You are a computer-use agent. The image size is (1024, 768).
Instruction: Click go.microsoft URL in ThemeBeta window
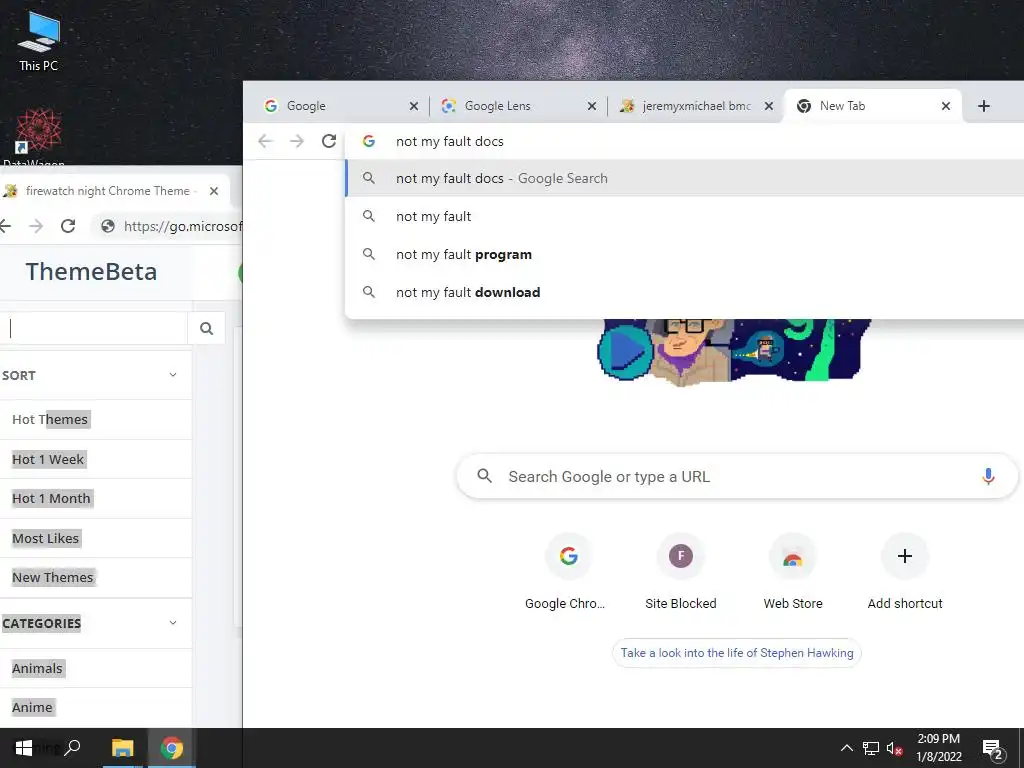(182, 226)
